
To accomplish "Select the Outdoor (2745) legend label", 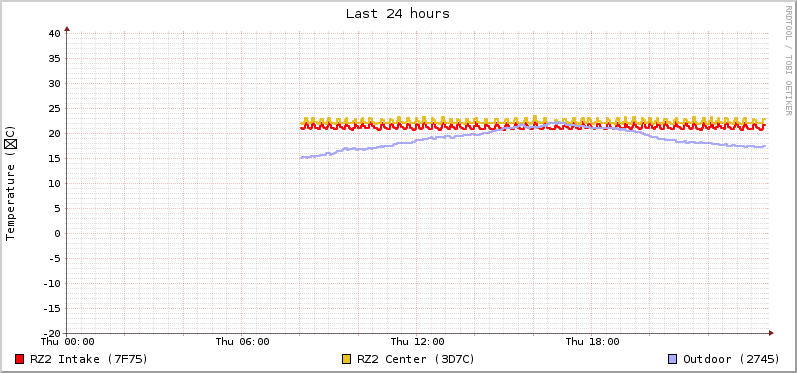I will tap(731, 359).
